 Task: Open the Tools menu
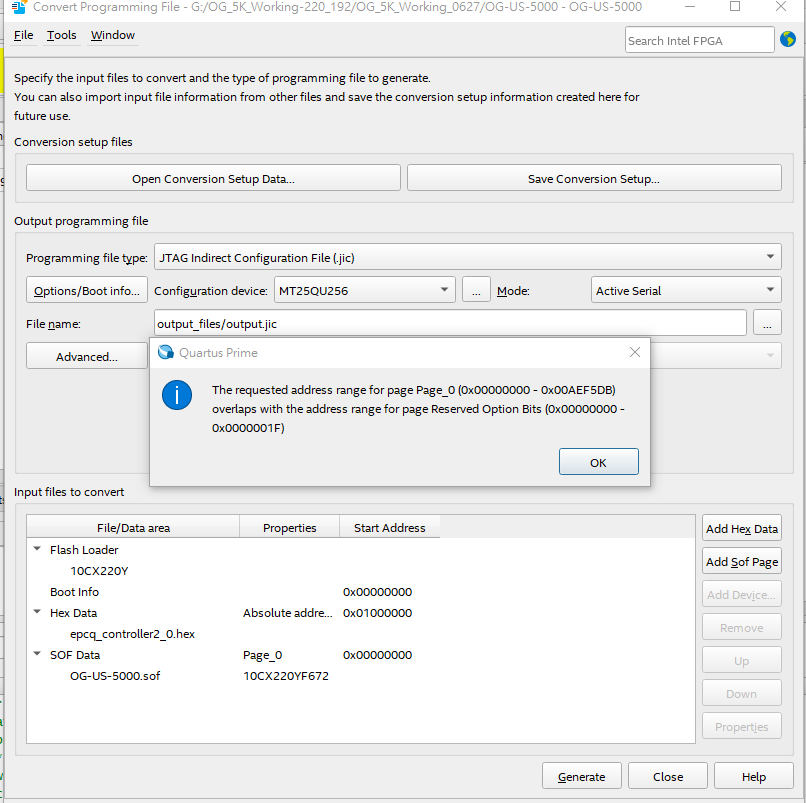coord(62,35)
